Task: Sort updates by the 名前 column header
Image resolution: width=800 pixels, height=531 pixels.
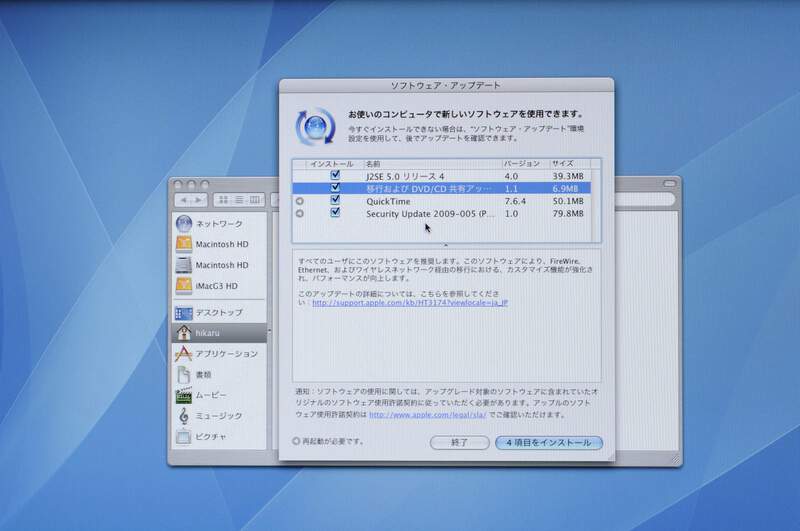Action: pyautogui.click(x=430, y=163)
